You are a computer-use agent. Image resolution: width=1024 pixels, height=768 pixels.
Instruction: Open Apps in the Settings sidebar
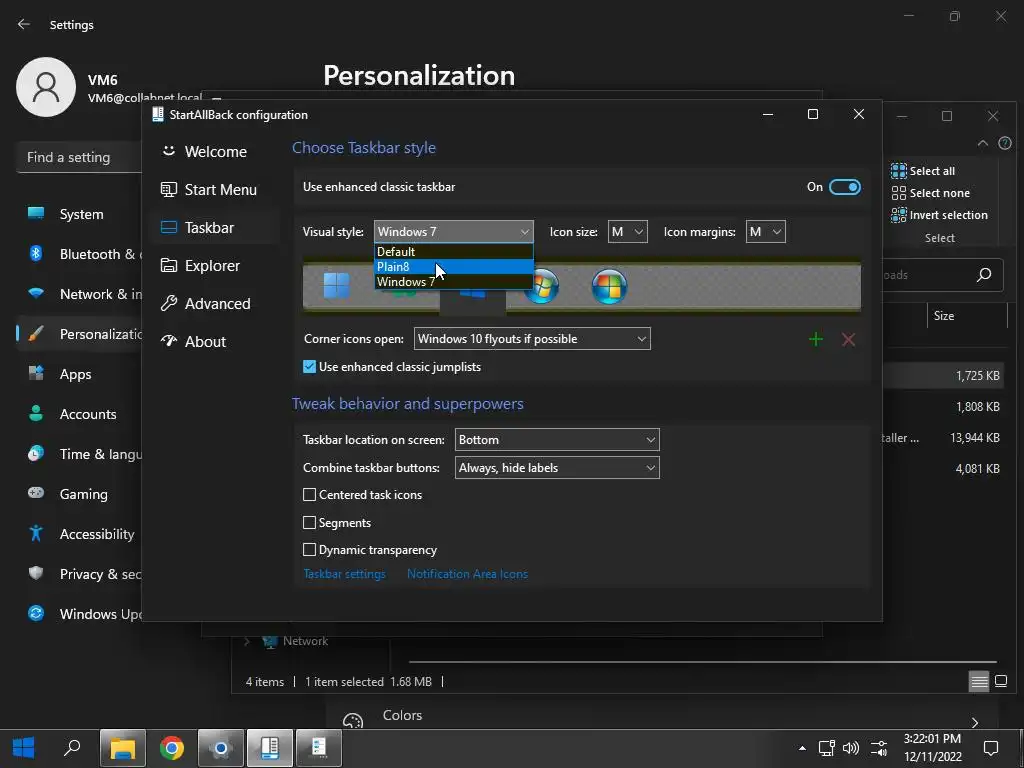pyautogui.click(x=75, y=374)
